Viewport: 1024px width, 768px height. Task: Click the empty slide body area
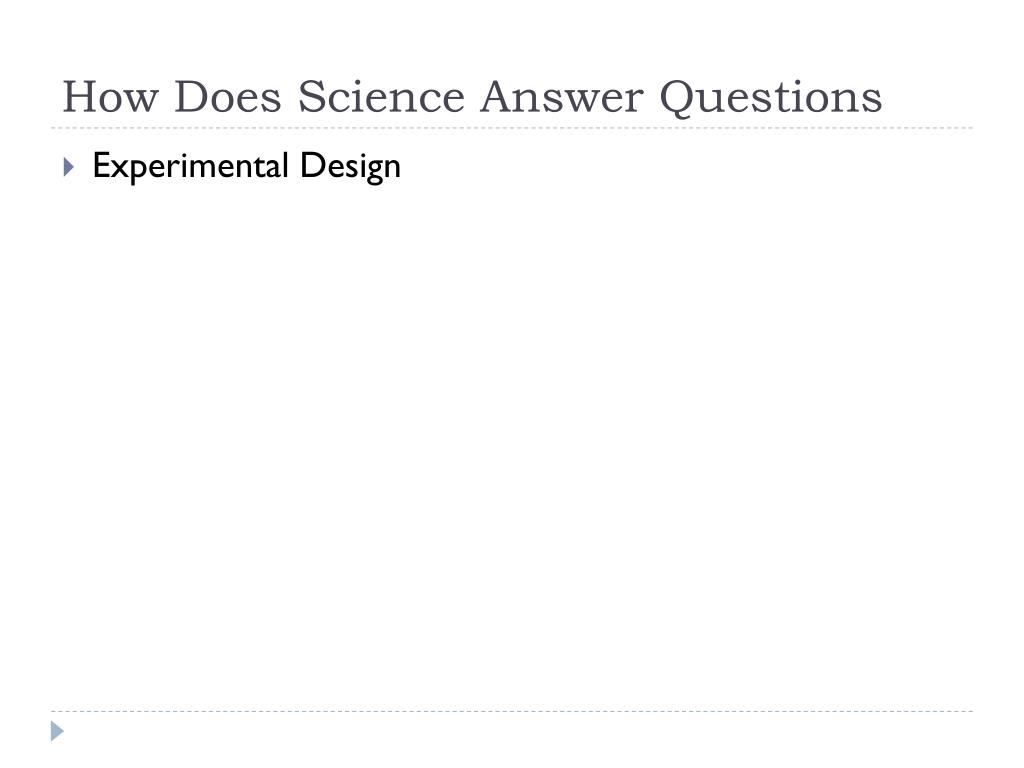[512, 444]
